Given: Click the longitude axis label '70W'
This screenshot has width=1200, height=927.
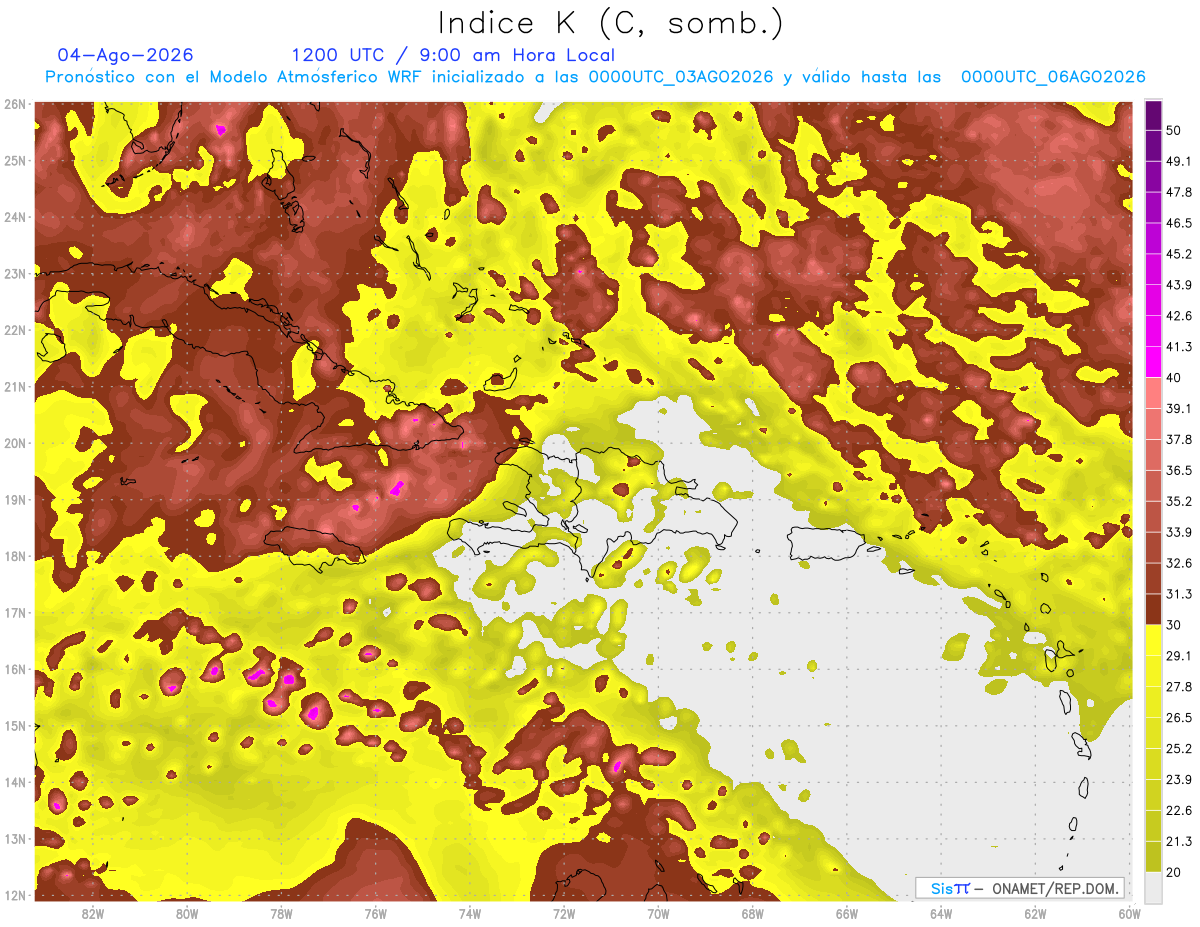Looking at the screenshot, I should (658, 913).
